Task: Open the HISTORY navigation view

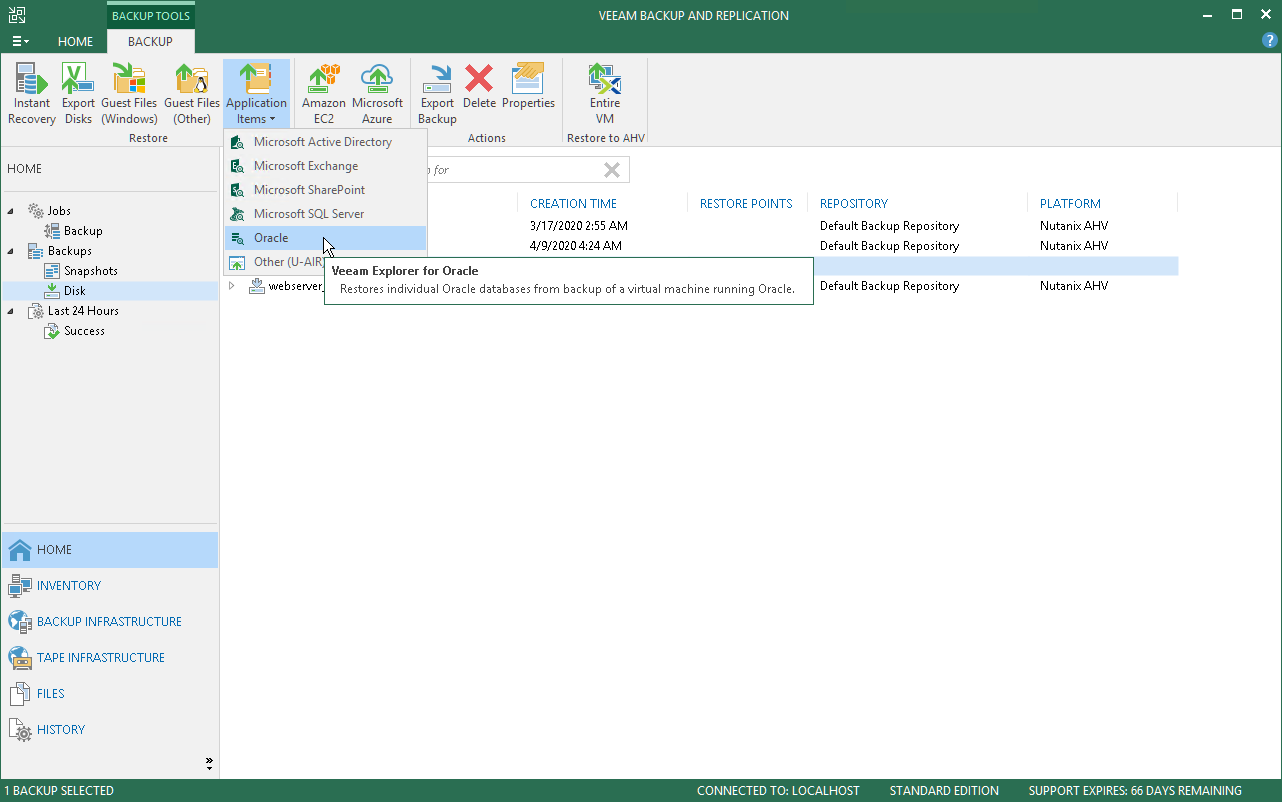Action: (110, 730)
